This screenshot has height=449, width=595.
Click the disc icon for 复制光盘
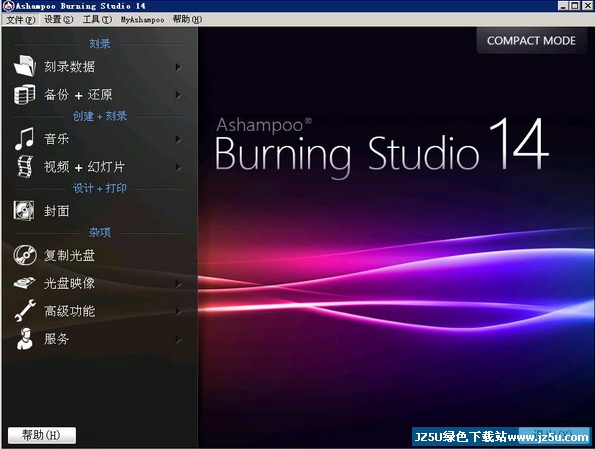tap(25, 255)
